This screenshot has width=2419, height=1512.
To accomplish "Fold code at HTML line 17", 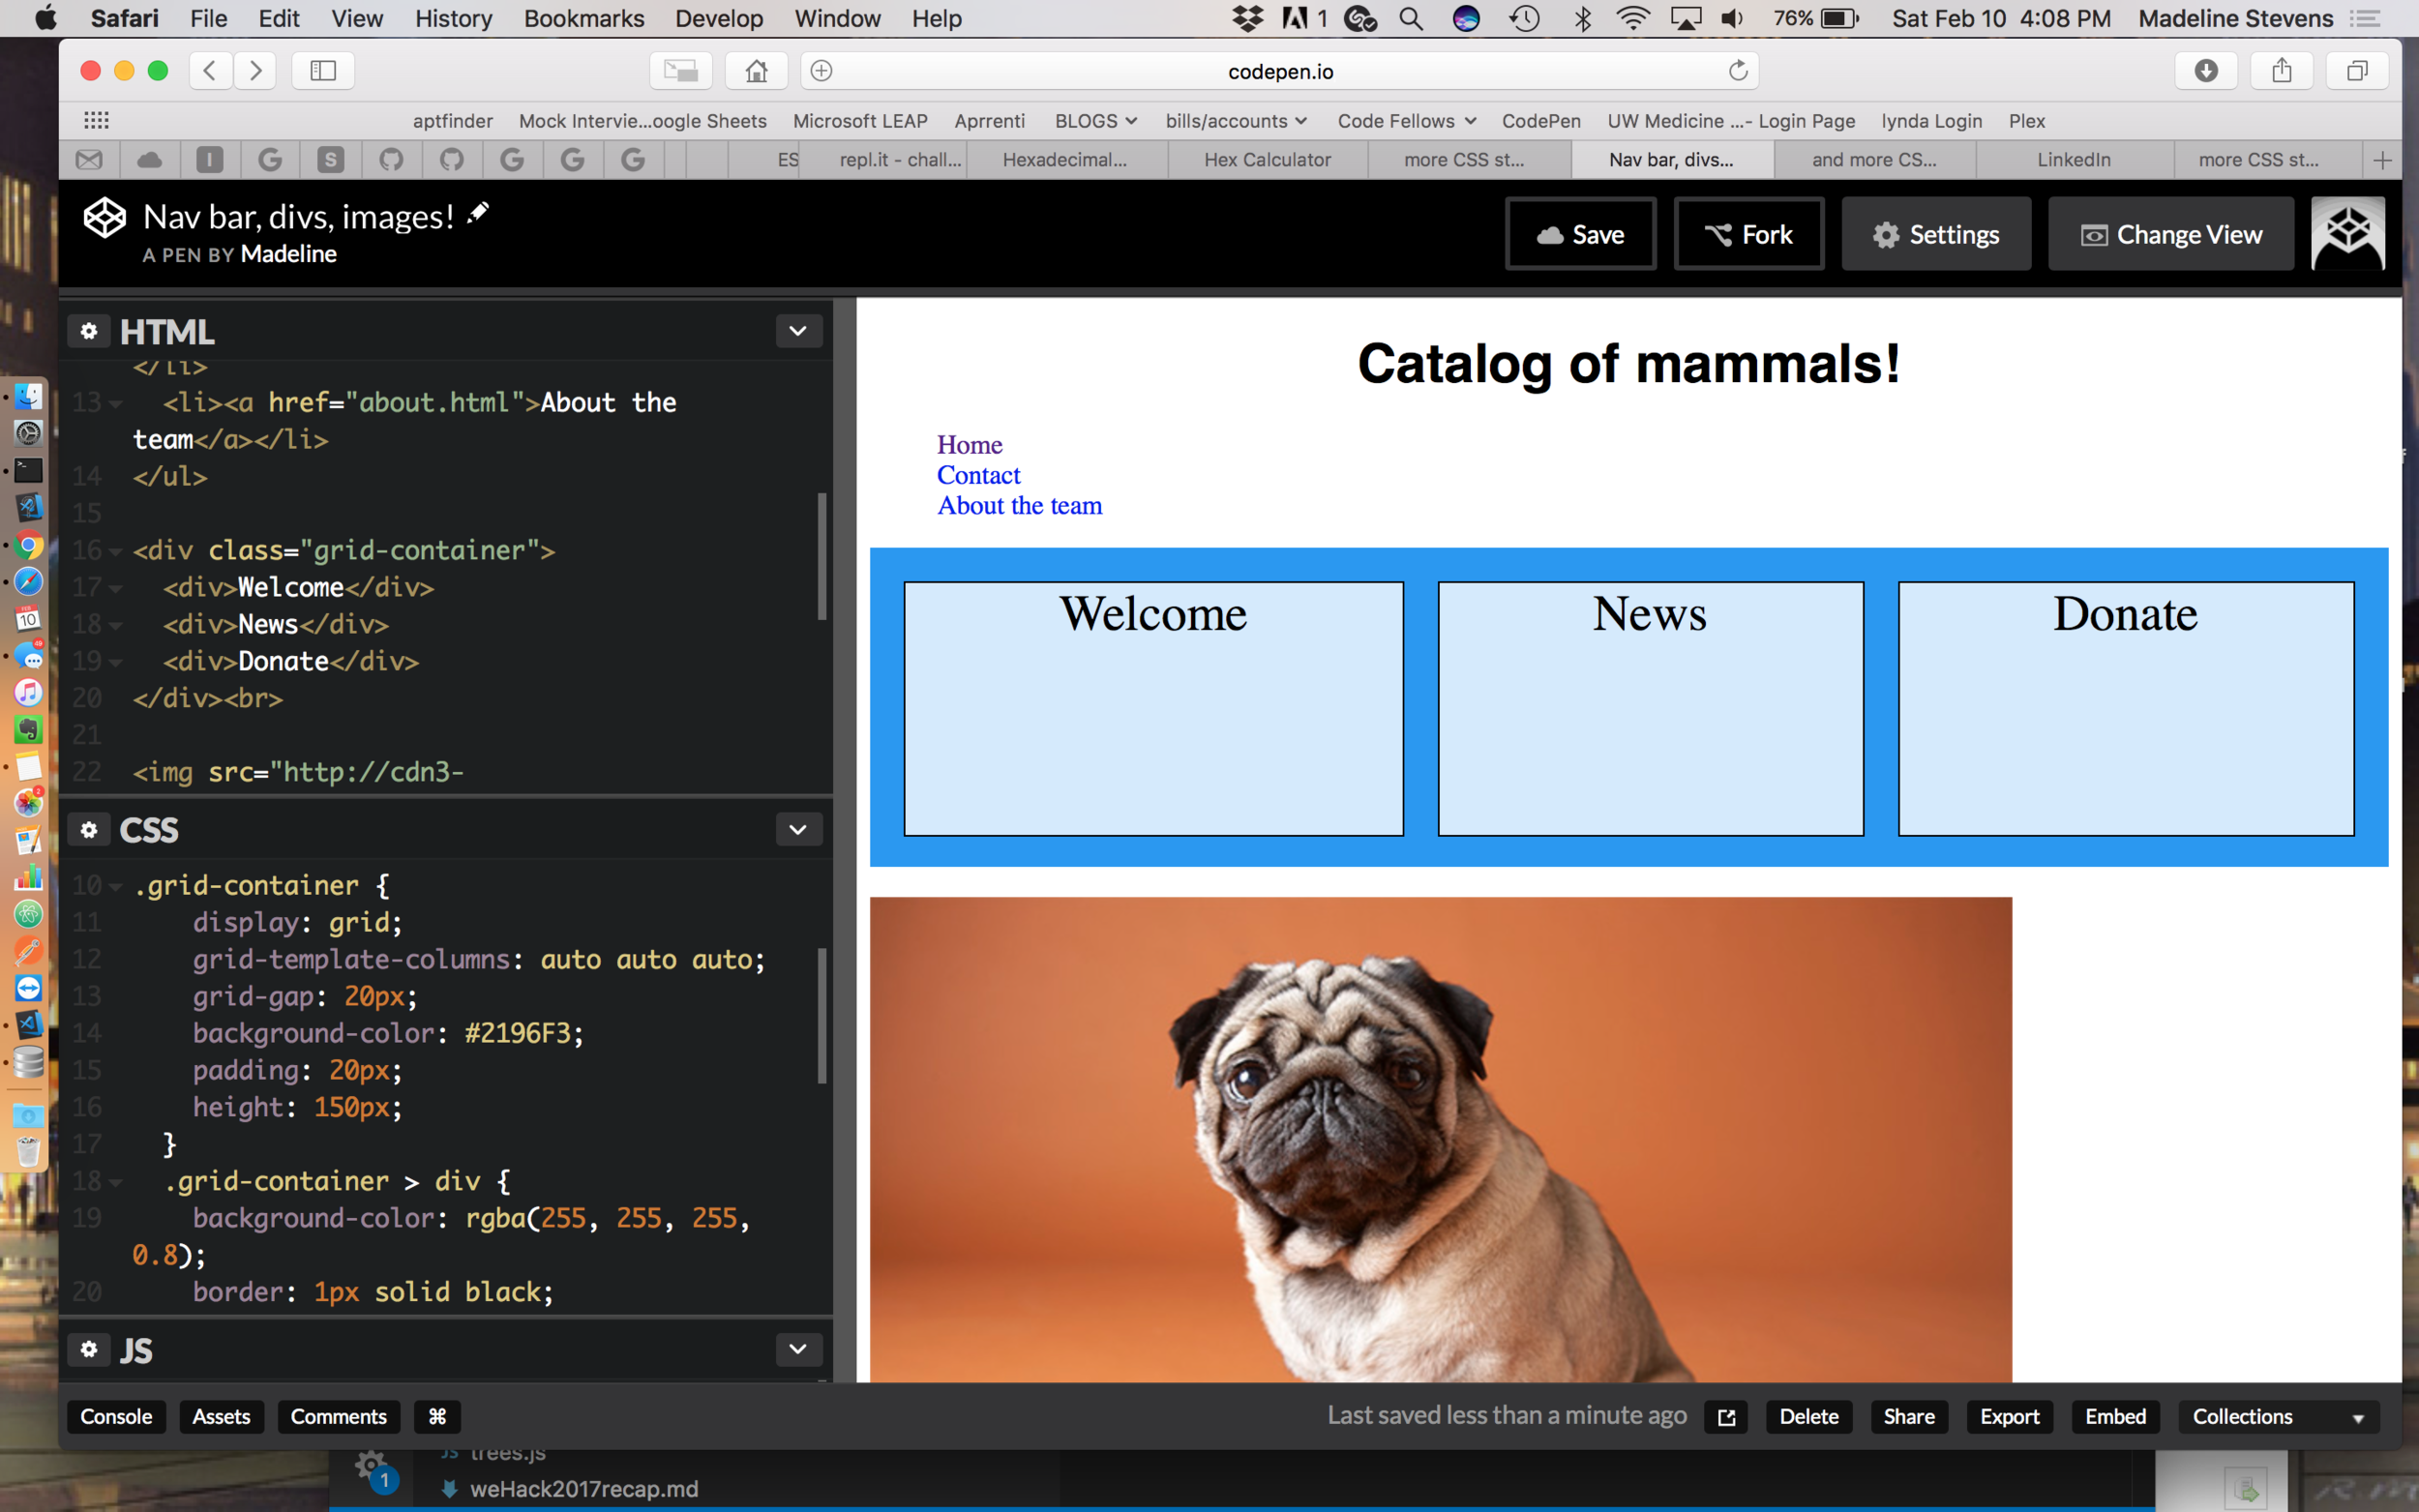I will click(x=115, y=588).
